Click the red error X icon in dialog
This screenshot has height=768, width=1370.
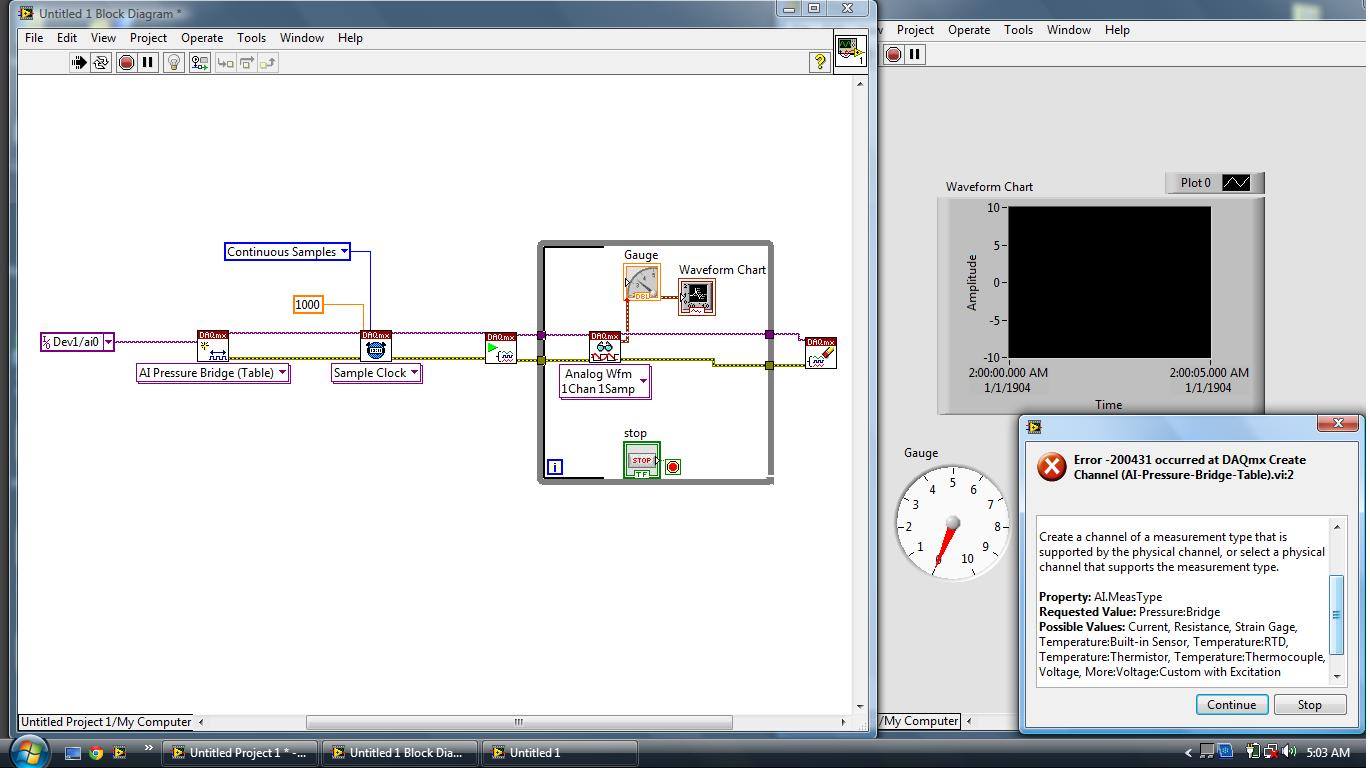[x=1051, y=467]
